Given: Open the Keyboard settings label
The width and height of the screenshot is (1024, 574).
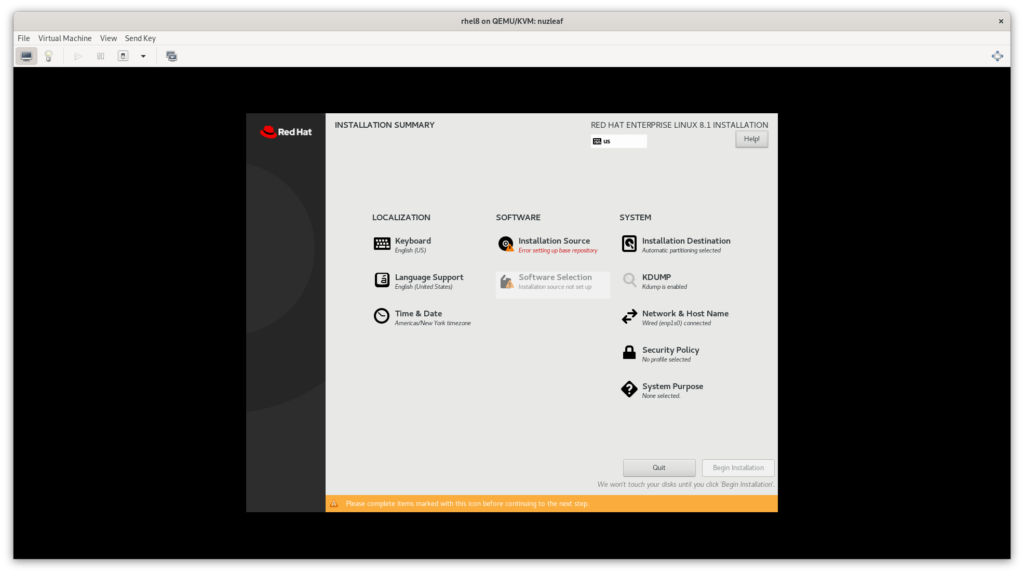Looking at the screenshot, I should (x=413, y=241).
